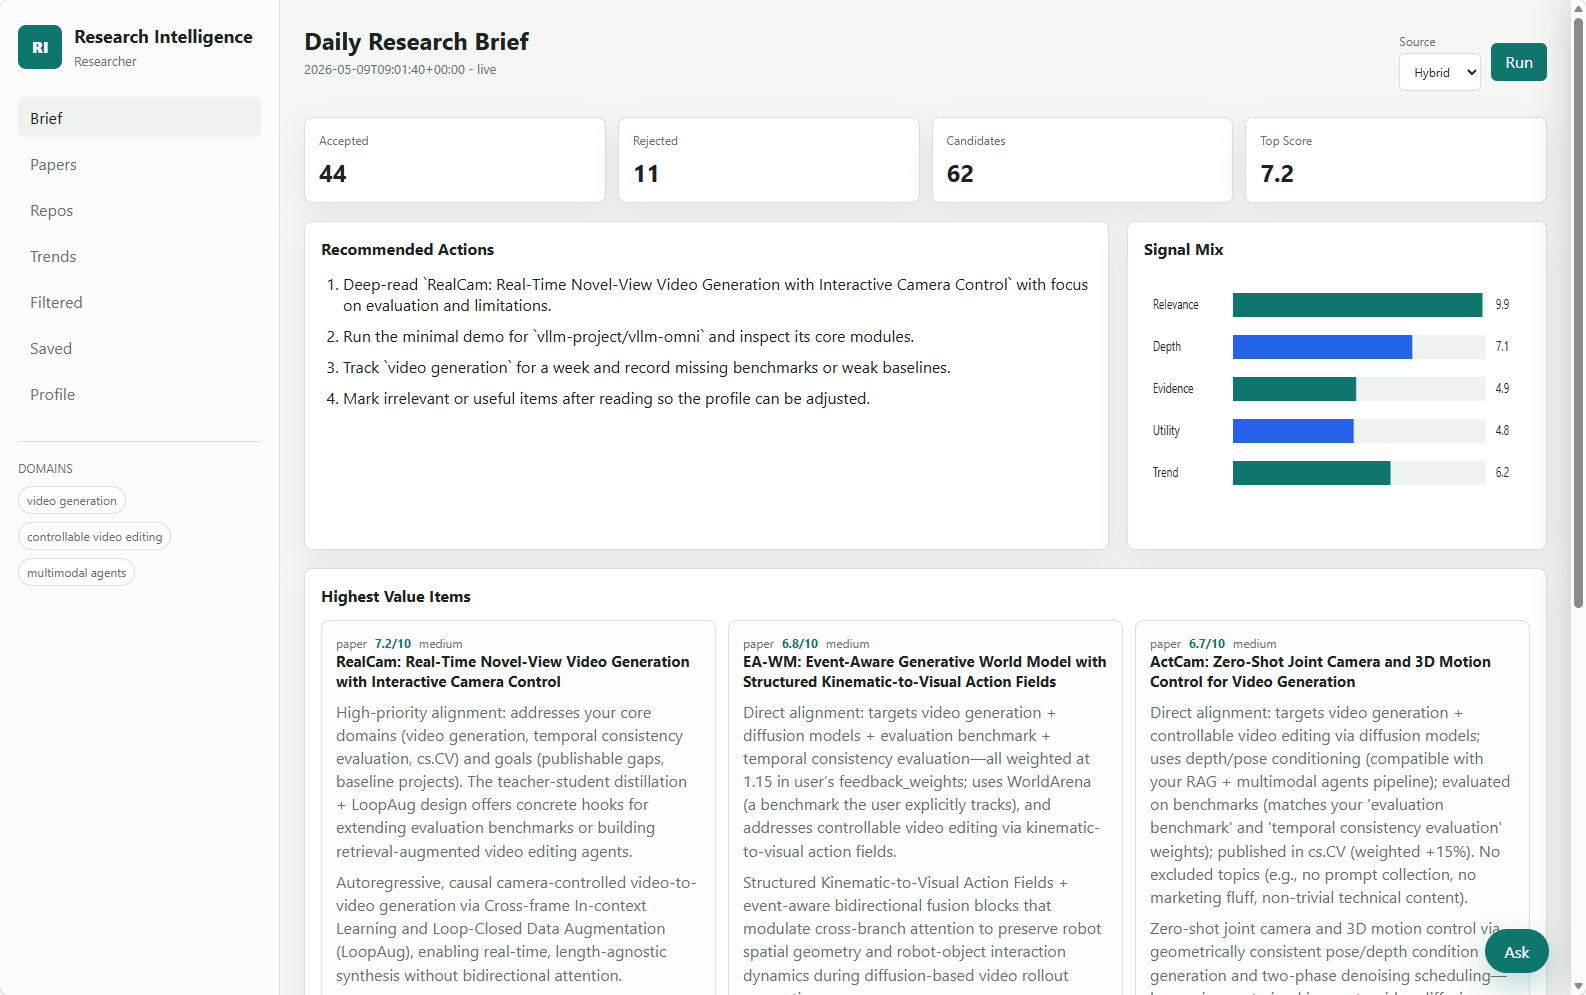Run the research brief
The height and width of the screenshot is (995, 1586).
pos(1518,62)
